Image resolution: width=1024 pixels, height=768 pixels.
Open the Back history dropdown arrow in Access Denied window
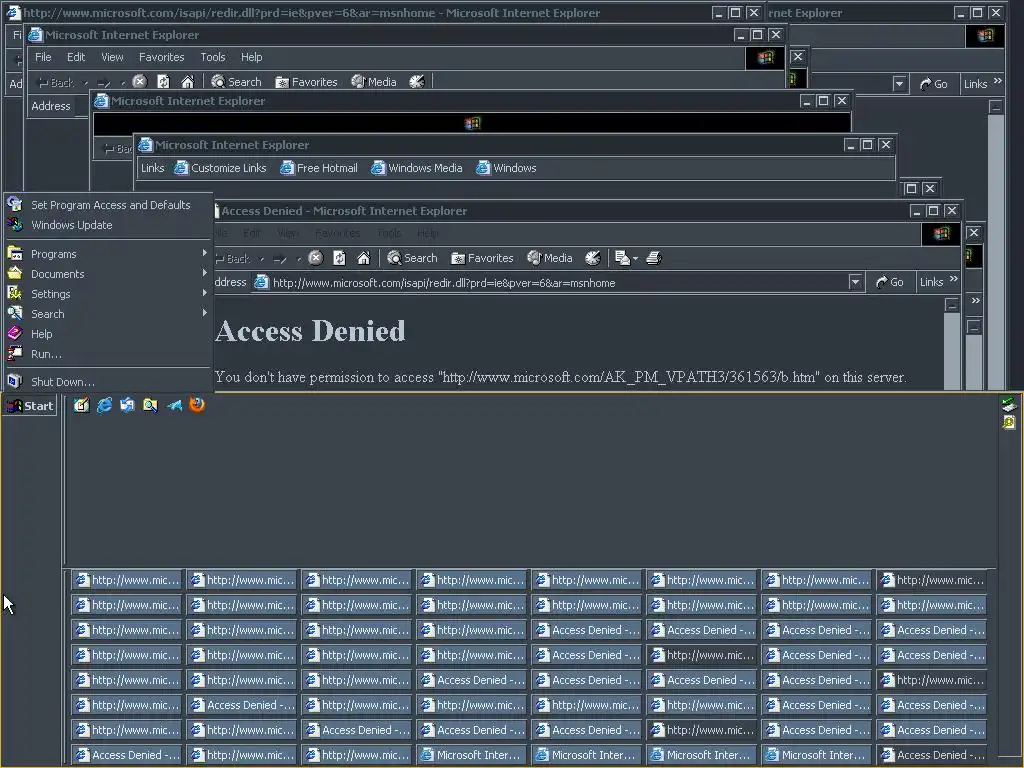[262, 259]
